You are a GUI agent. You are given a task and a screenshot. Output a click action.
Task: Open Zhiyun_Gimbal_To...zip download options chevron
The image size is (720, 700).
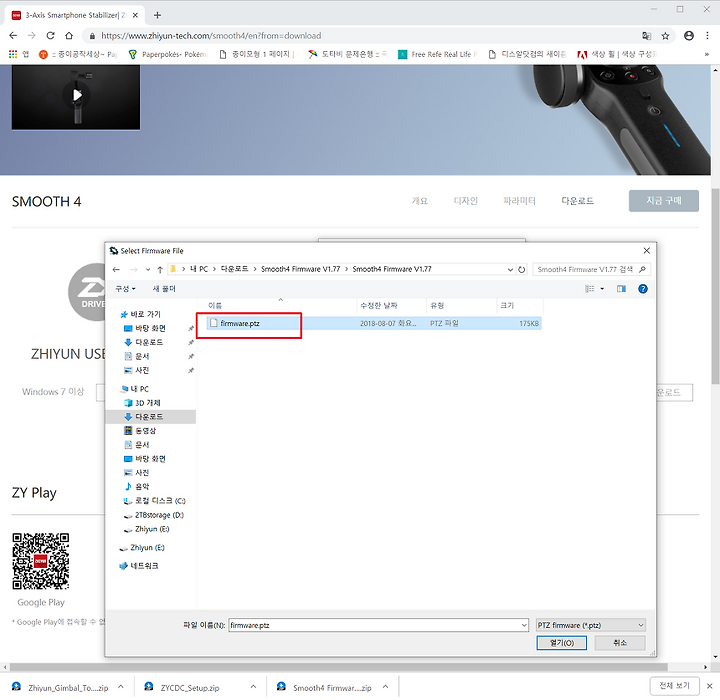click(121, 687)
